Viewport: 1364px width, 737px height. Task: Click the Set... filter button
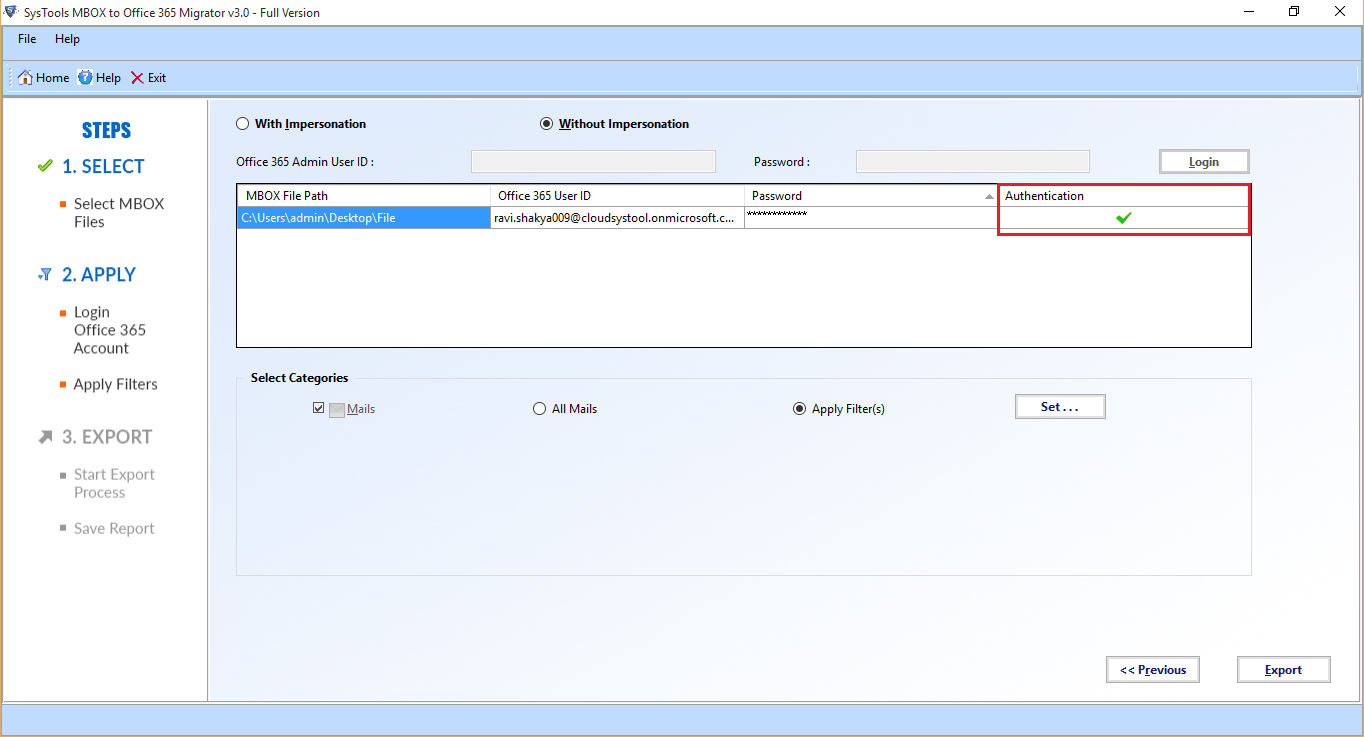click(x=1060, y=407)
